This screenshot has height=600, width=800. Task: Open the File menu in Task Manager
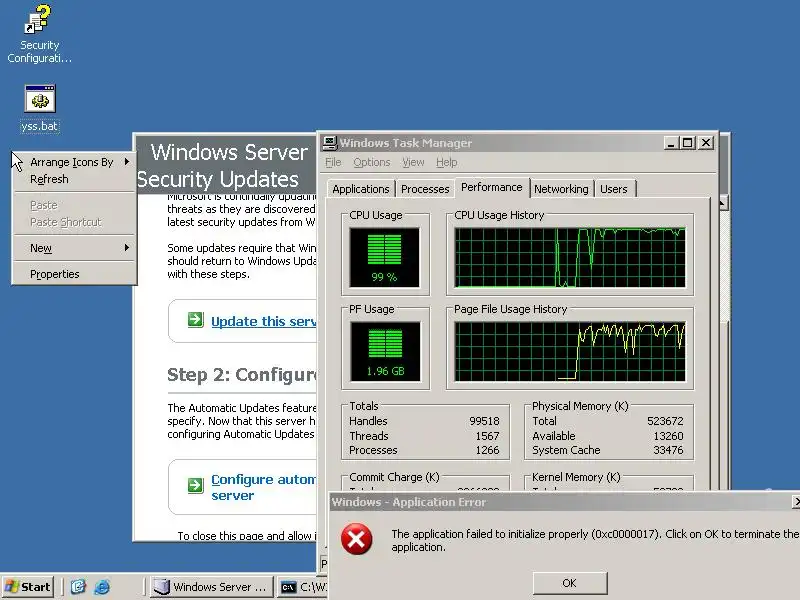coord(333,162)
